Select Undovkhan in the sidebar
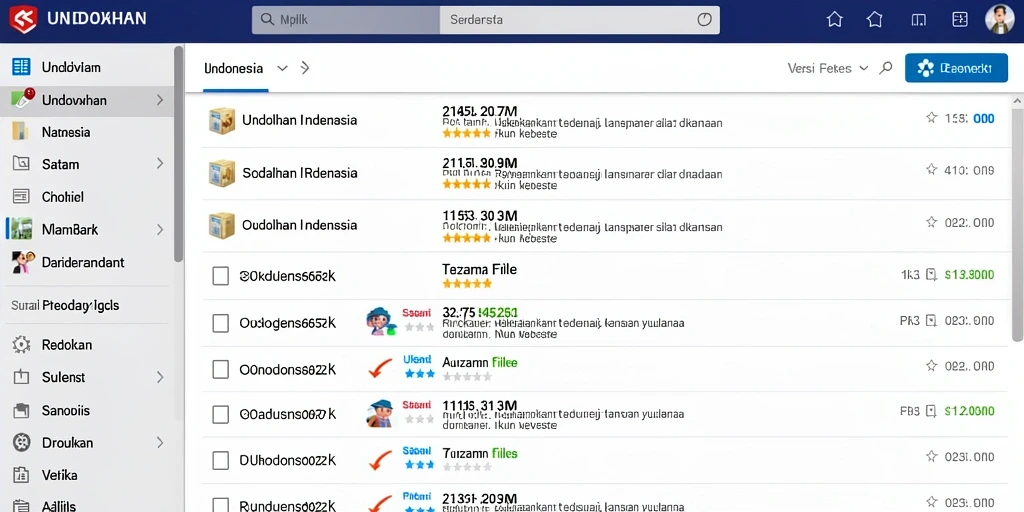 click(87, 100)
